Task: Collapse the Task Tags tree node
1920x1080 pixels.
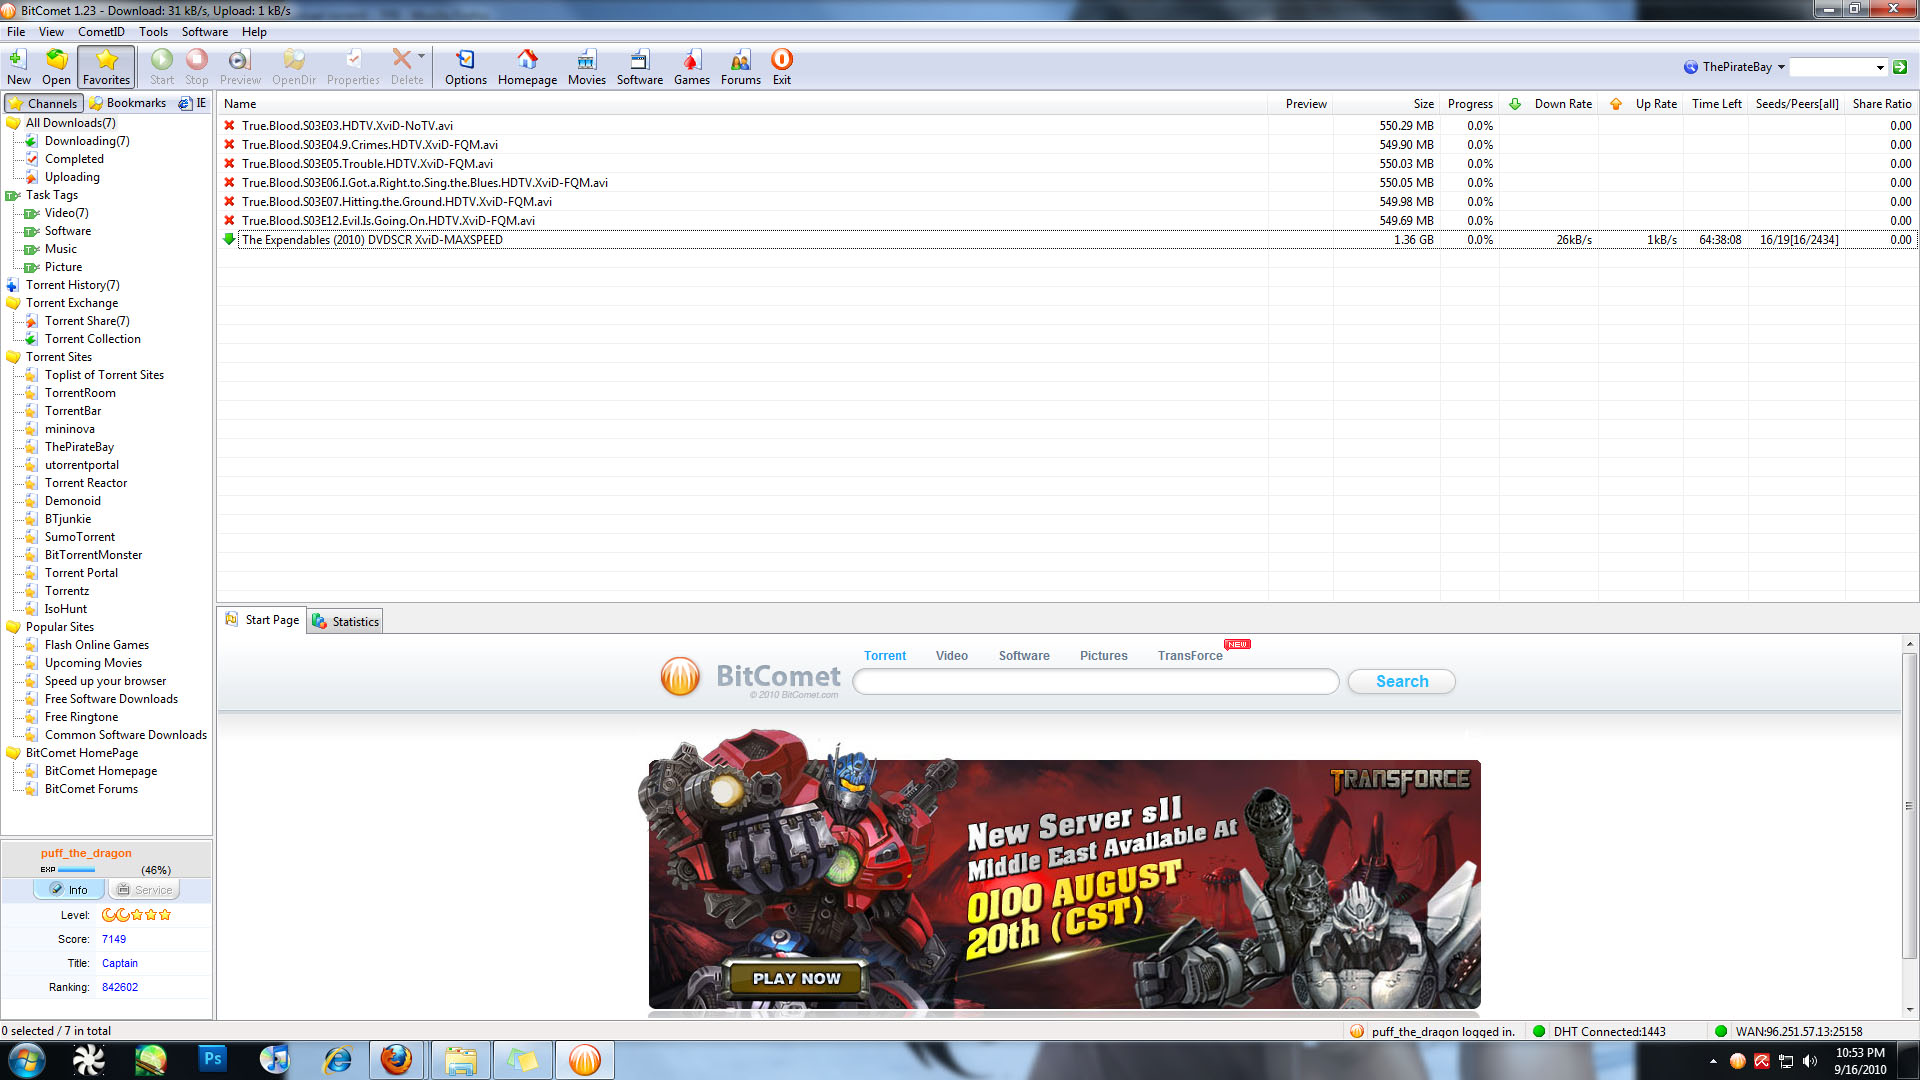Action: point(13,195)
